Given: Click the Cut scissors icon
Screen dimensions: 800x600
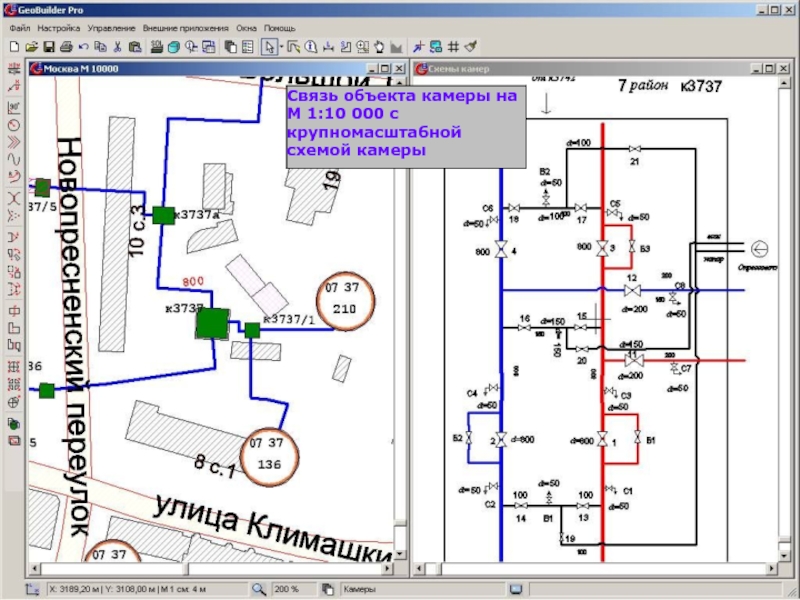Looking at the screenshot, I should coord(117,47).
